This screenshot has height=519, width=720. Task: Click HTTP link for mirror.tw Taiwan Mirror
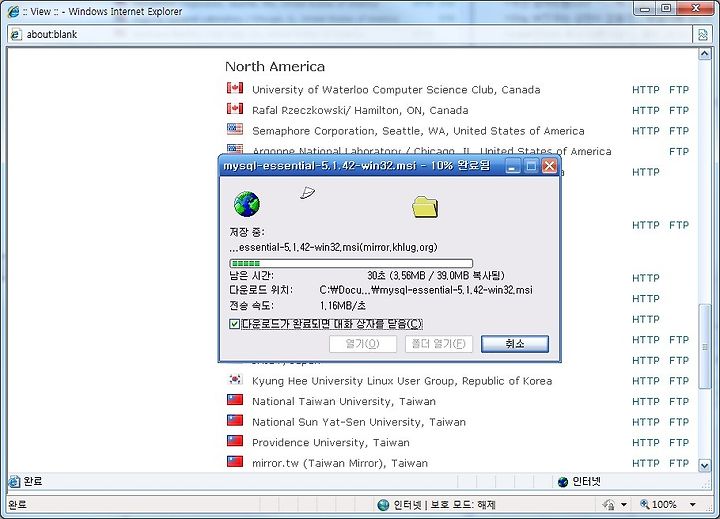pos(646,463)
